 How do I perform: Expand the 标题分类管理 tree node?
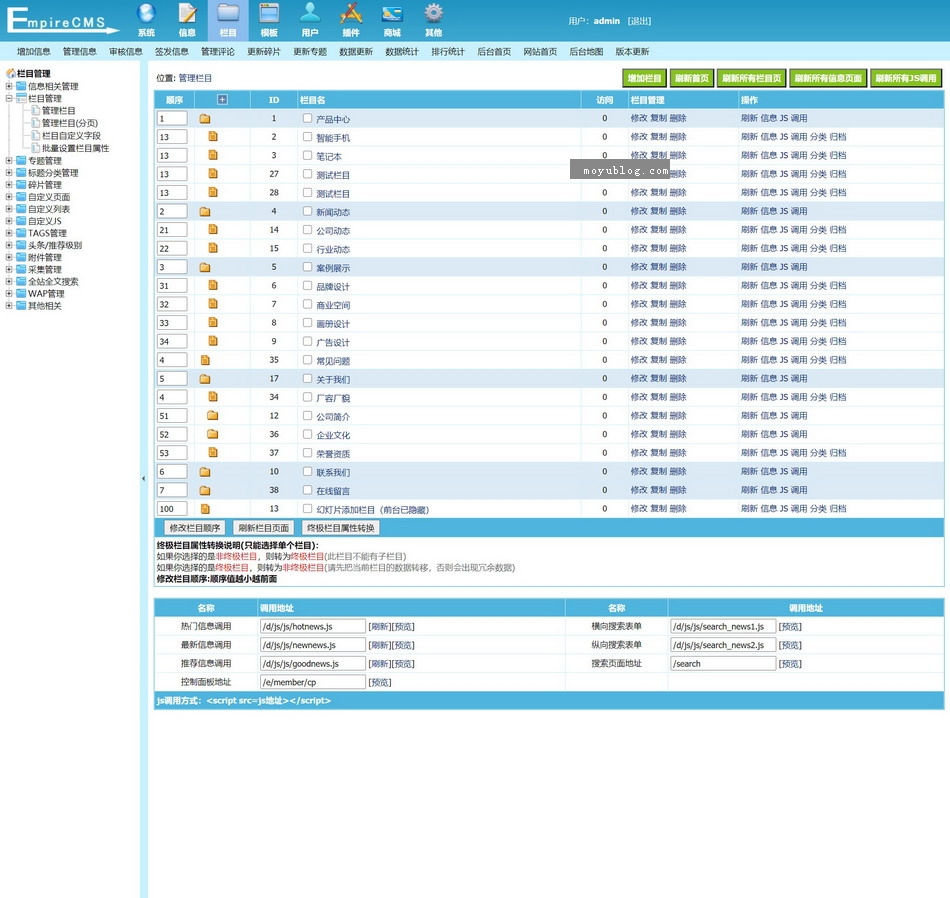click(9, 173)
